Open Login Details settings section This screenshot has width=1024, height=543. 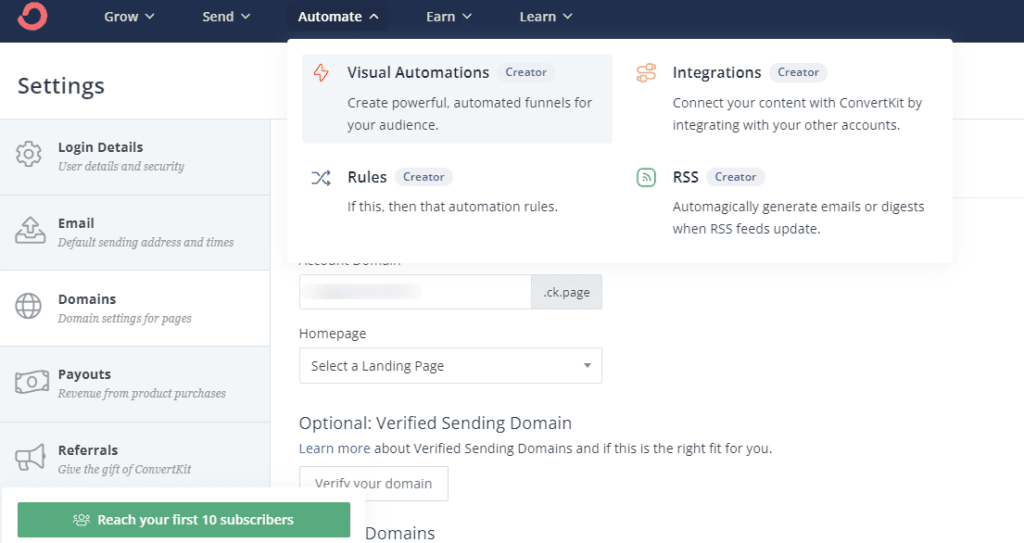(x=135, y=157)
